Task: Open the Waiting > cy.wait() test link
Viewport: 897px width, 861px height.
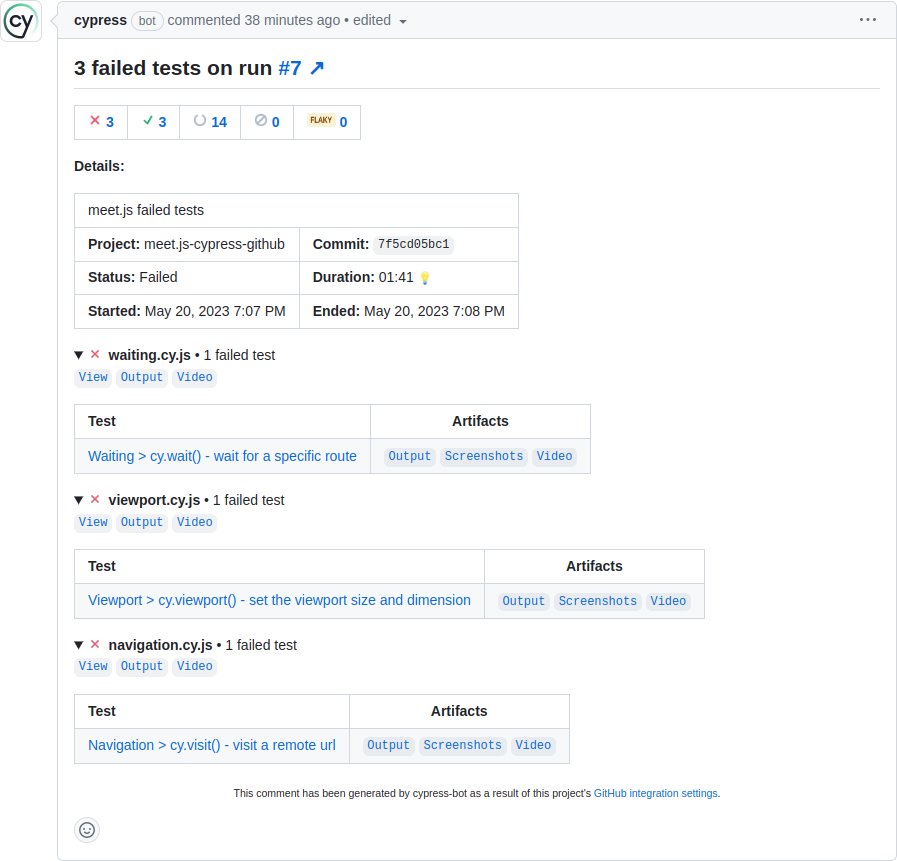Action: pos(222,456)
